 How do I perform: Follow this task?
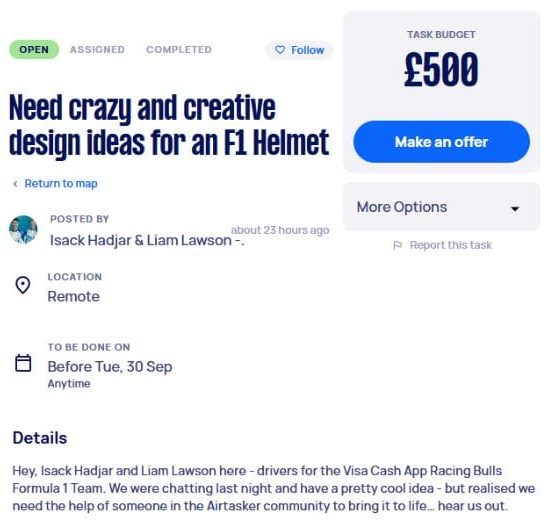pos(299,50)
